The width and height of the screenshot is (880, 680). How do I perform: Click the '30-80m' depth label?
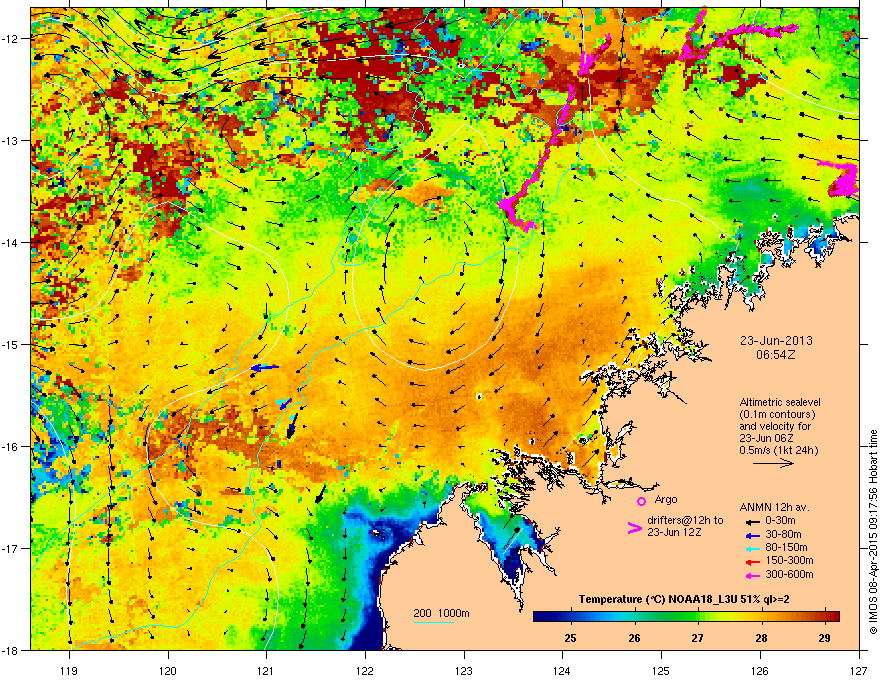[783, 534]
